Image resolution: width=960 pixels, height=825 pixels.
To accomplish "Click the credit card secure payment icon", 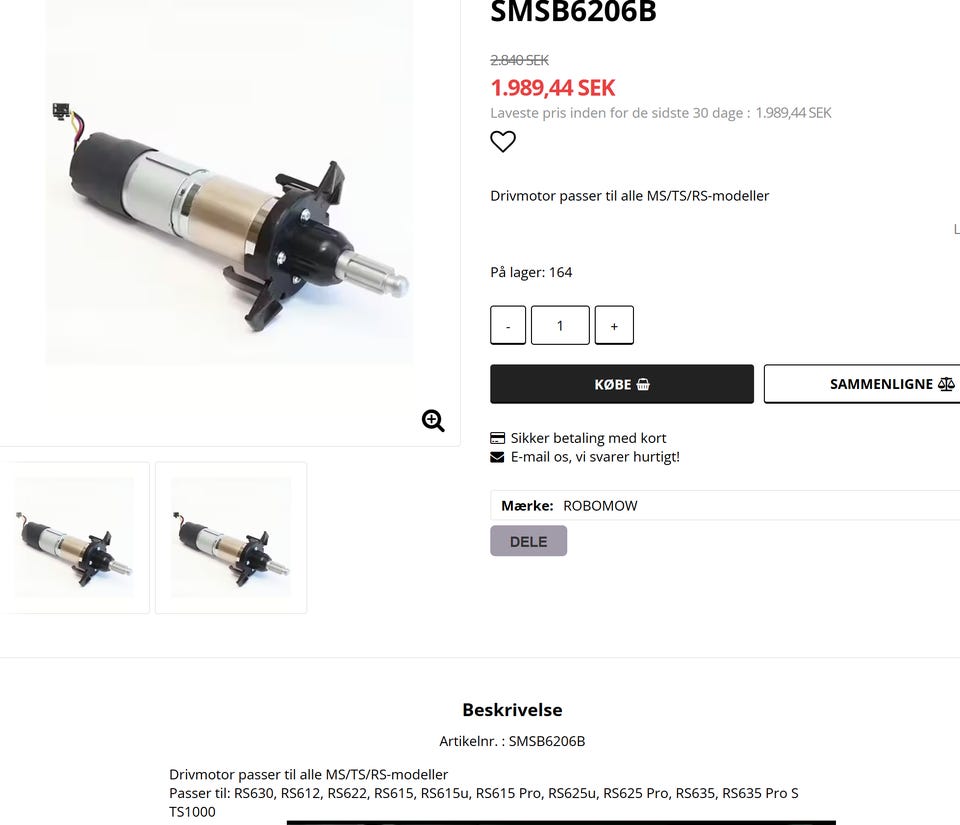I will tap(497, 438).
